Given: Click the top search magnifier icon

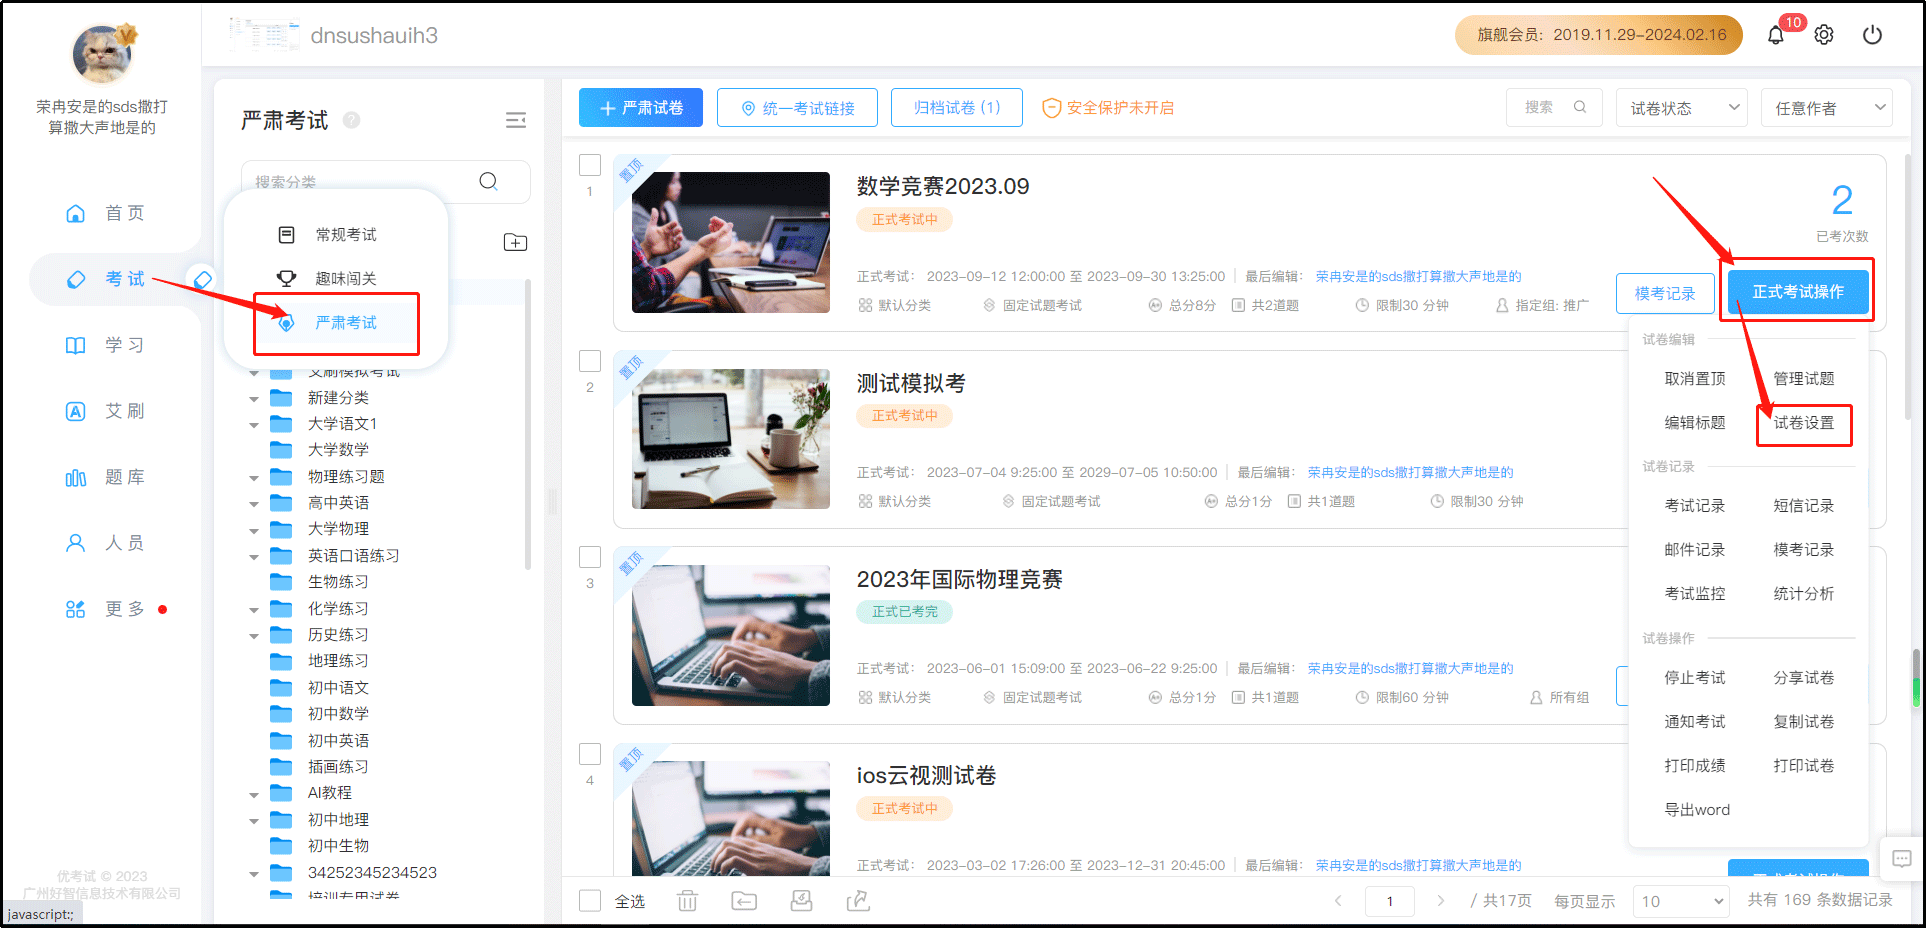Looking at the screenshot, I should pos(1580,107).
